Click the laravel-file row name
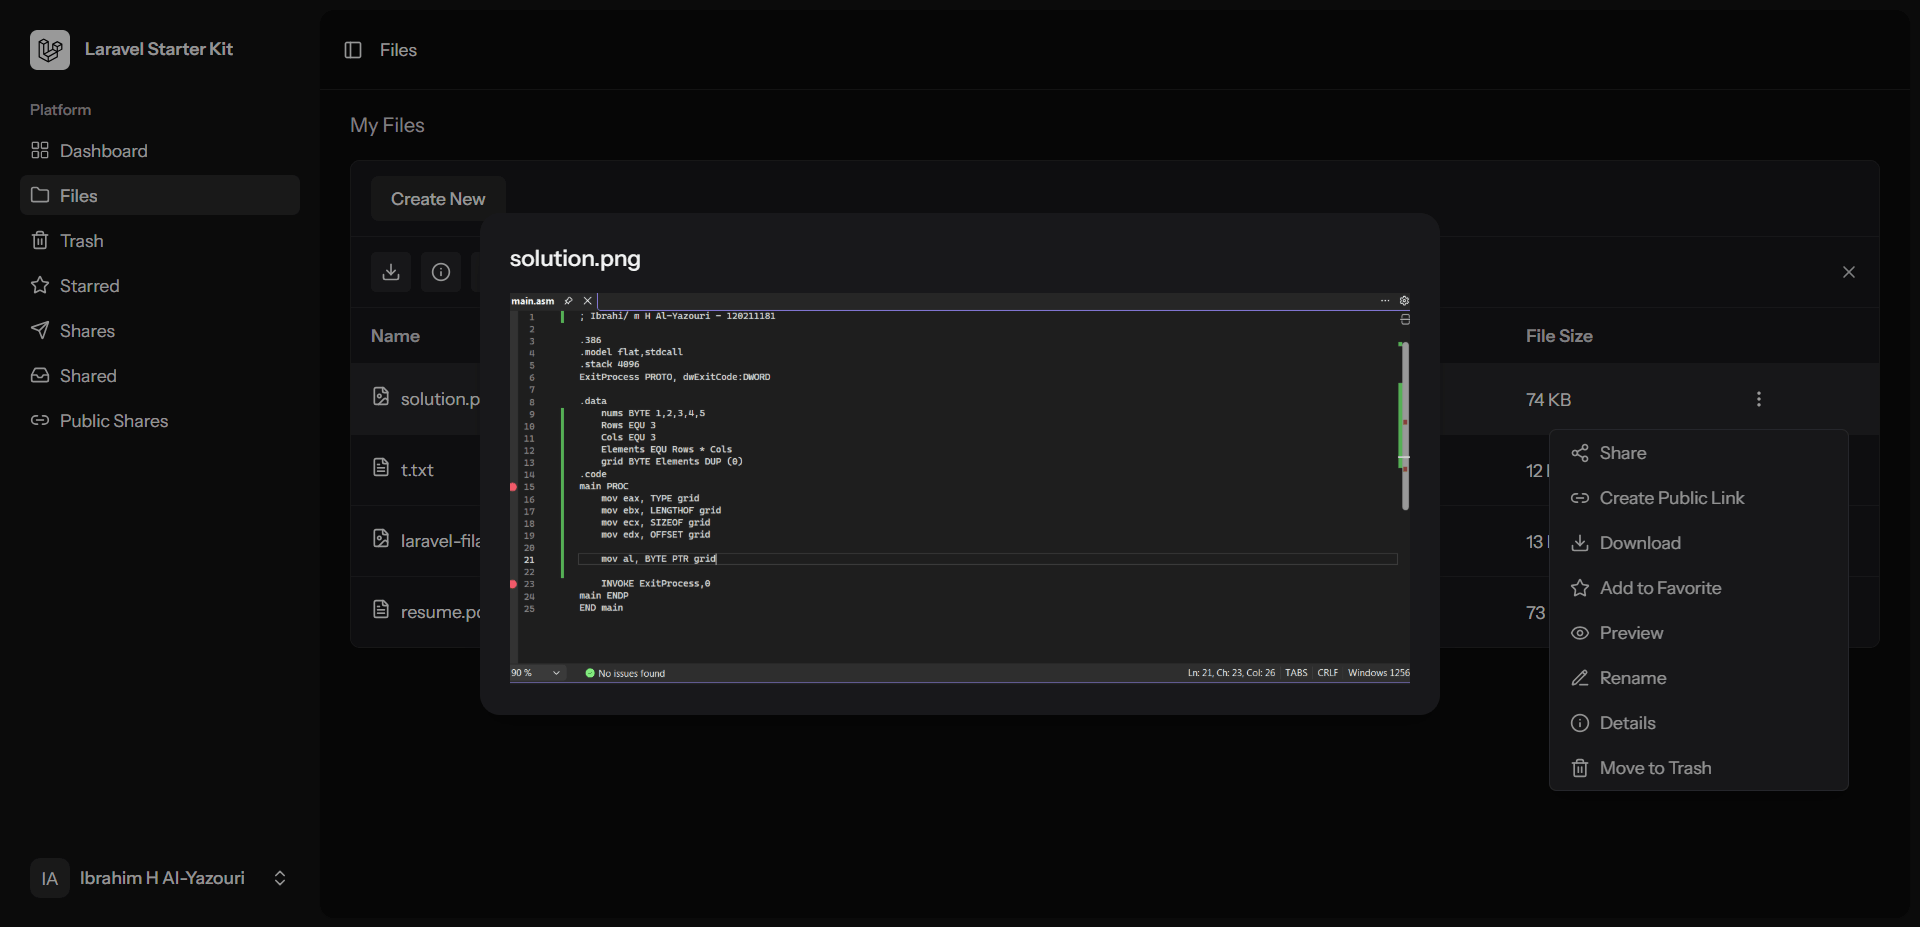 [x=441, y=541]
